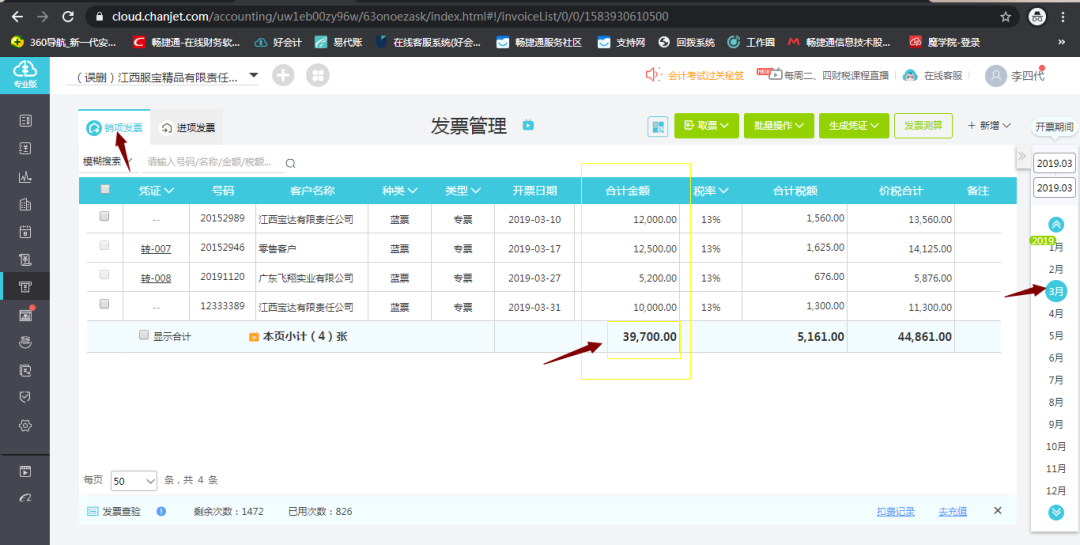This screenshot has height=545, width=1080.
Task: Open first sidebar icon at top
Action: click(25, 121)
